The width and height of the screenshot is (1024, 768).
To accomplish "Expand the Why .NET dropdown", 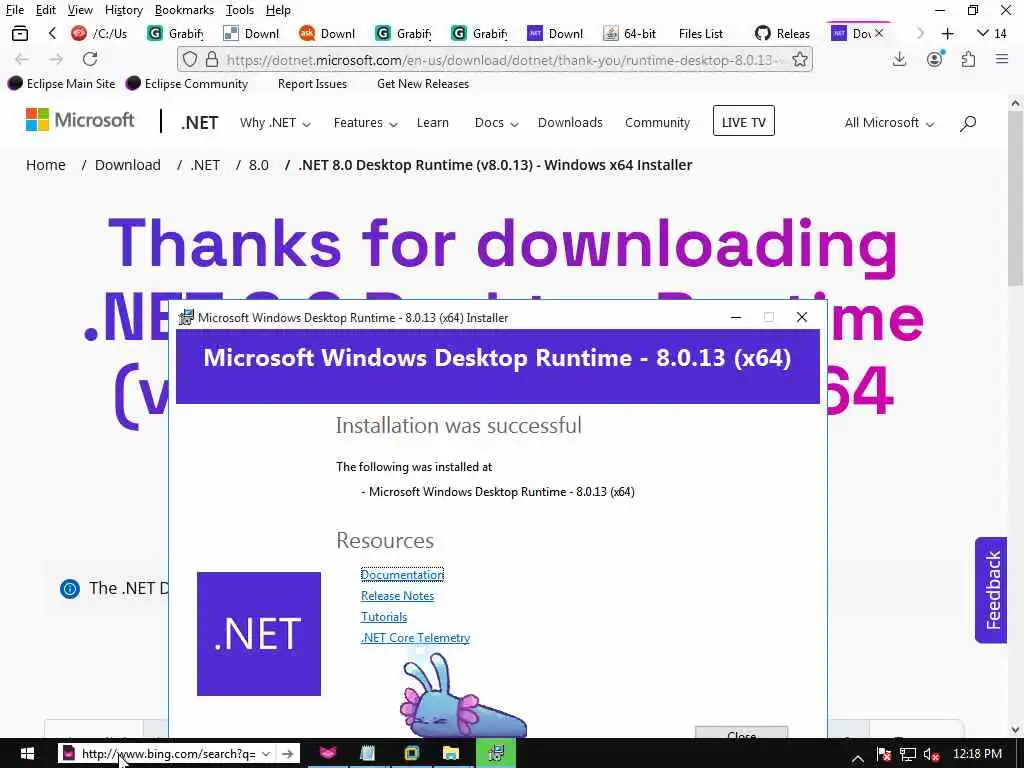I will pos(275,123).
